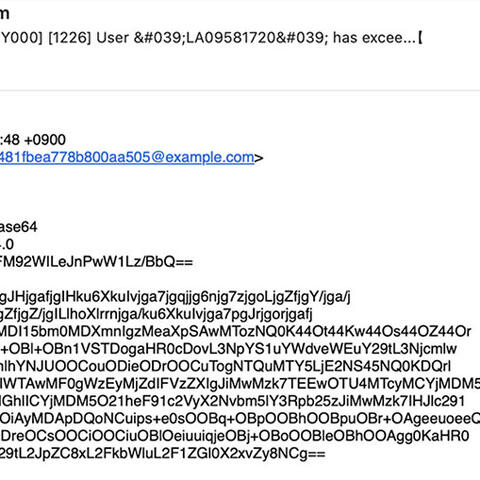
Task: Click the base64 line starting 'OiAyMDApDQoNCuips'
Action: tap(240, 419)
